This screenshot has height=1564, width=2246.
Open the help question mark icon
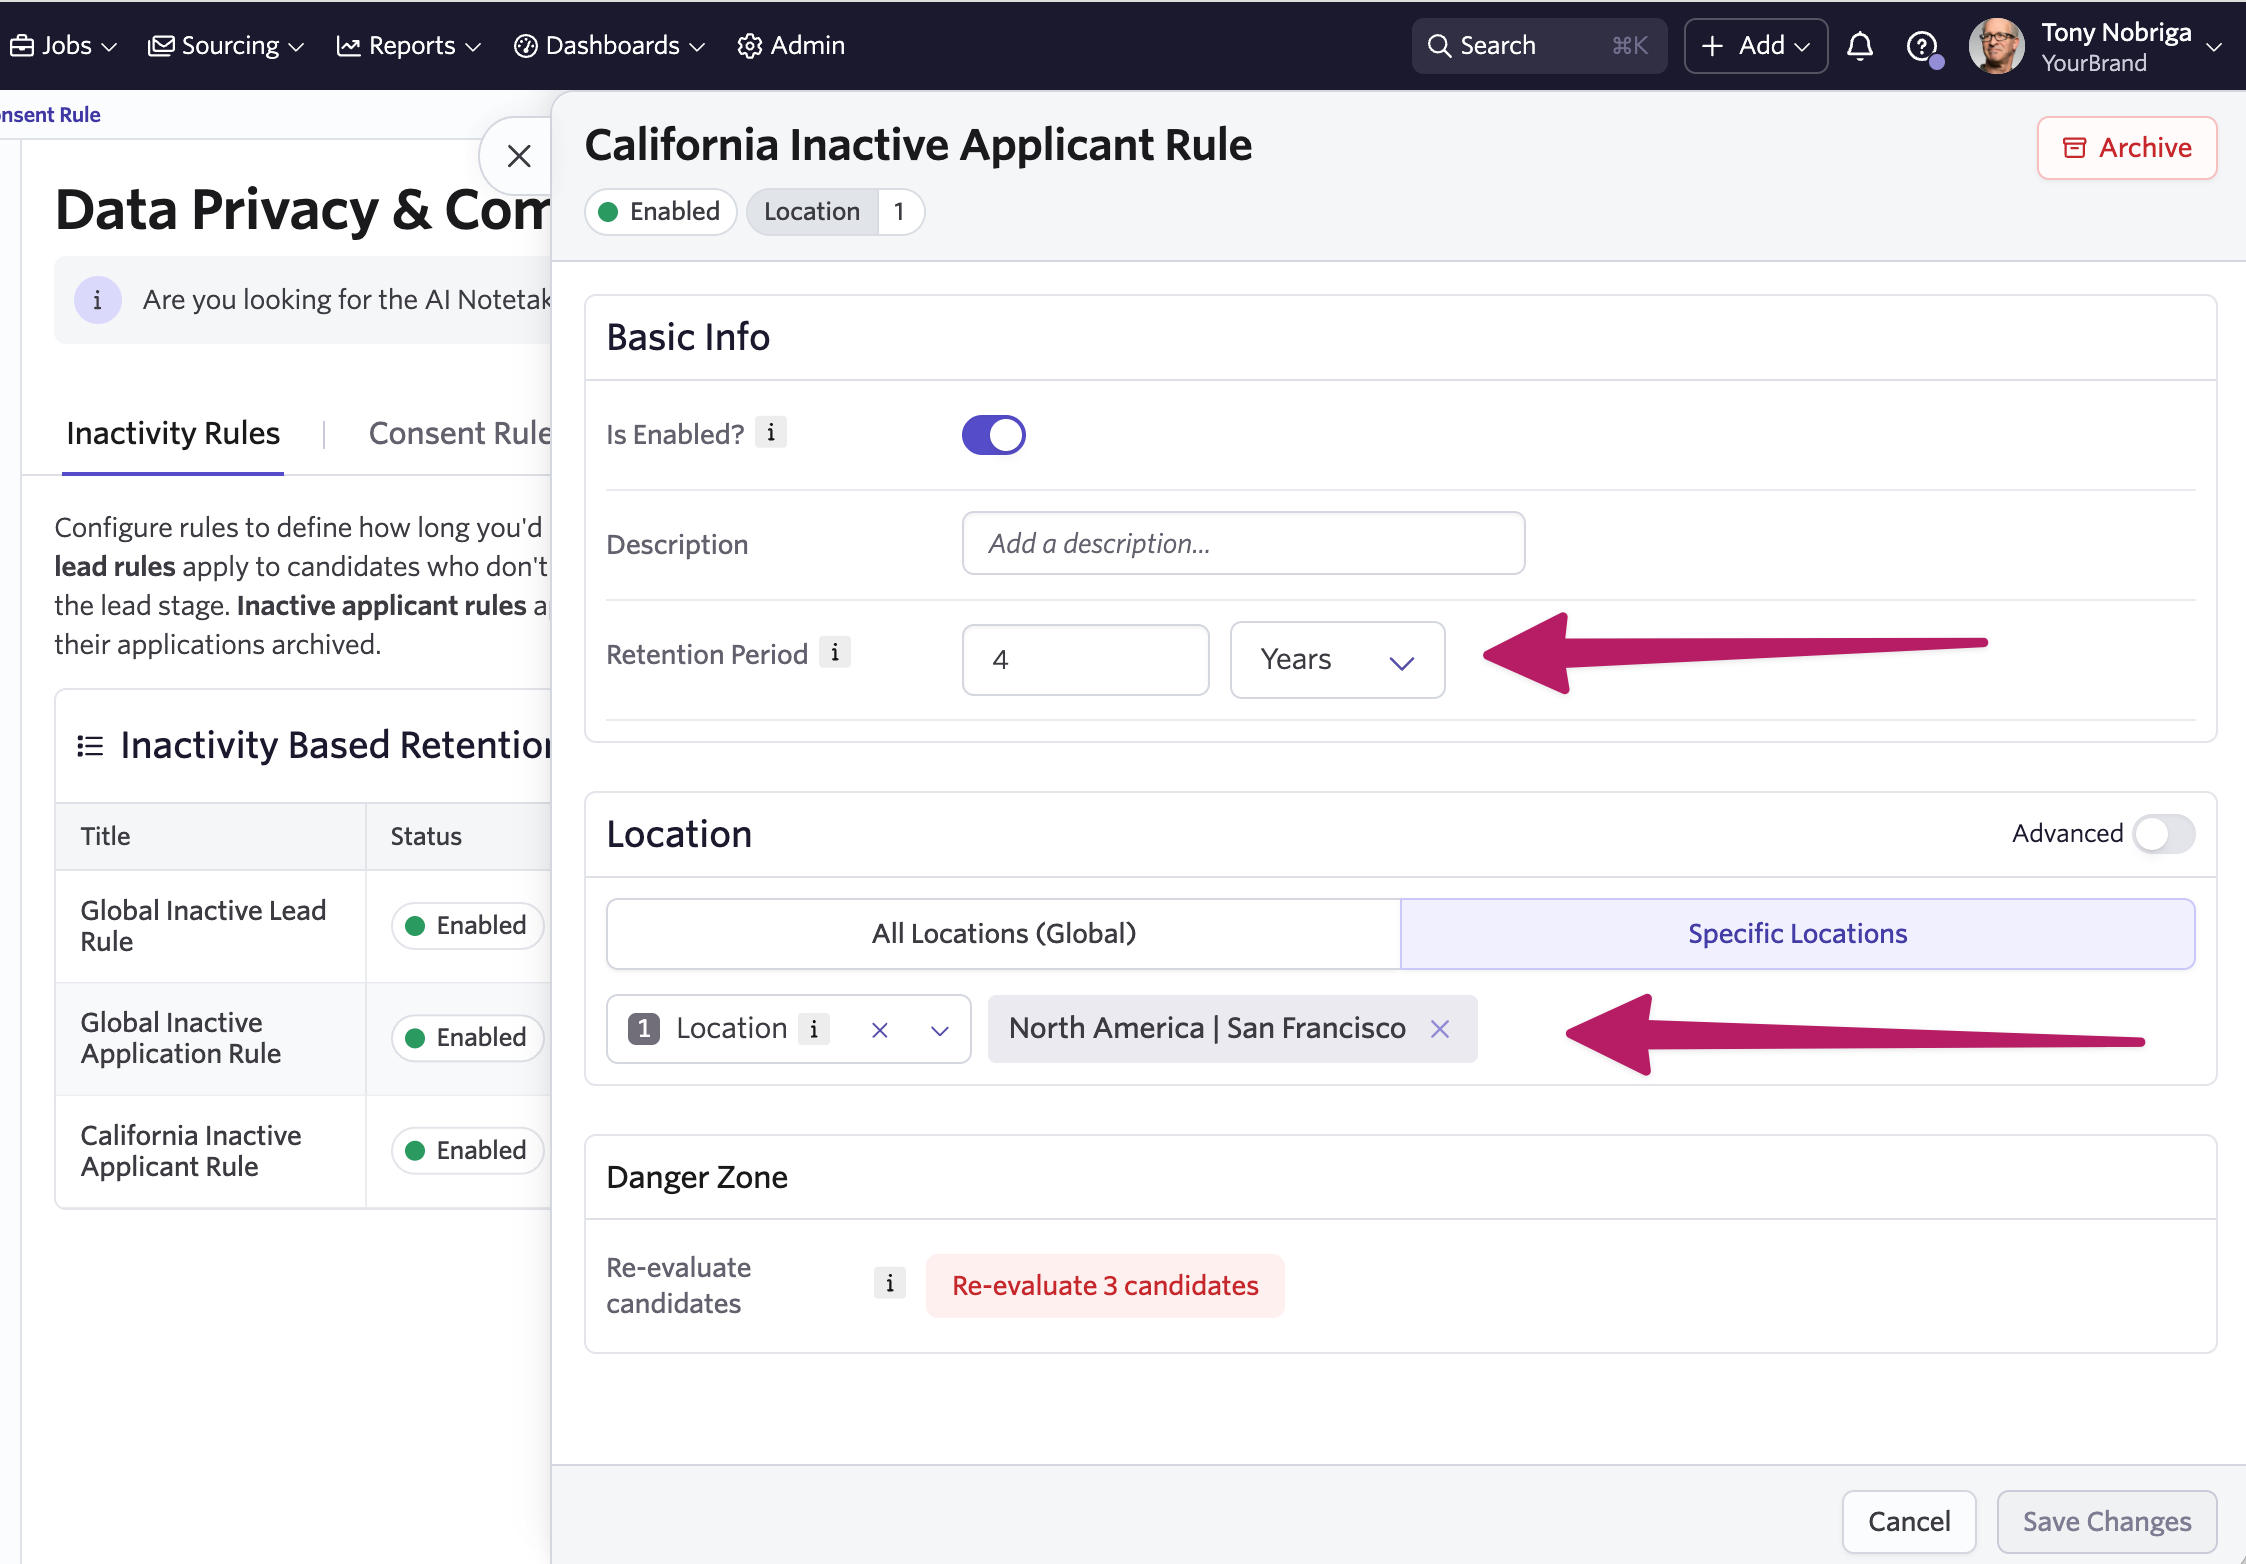(x=1921, y=46)
